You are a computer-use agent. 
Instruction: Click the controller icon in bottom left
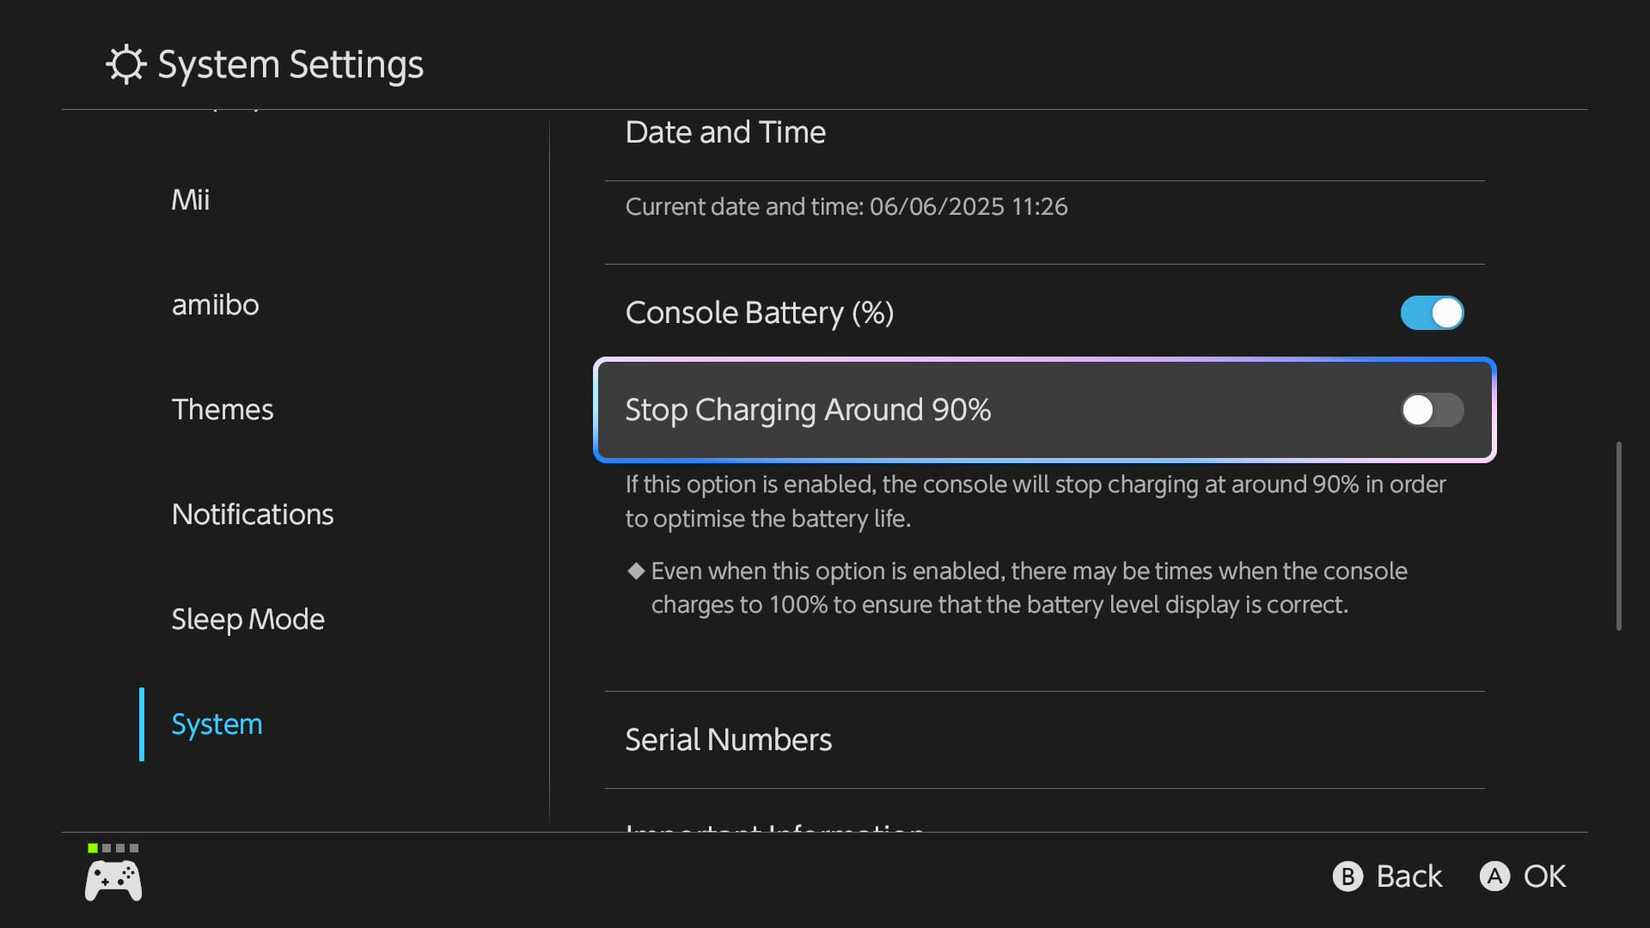[112, 880]
